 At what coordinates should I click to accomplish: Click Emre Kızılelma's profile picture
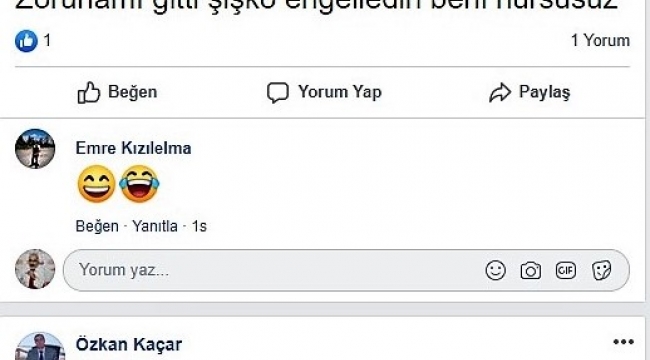[35, 149]
